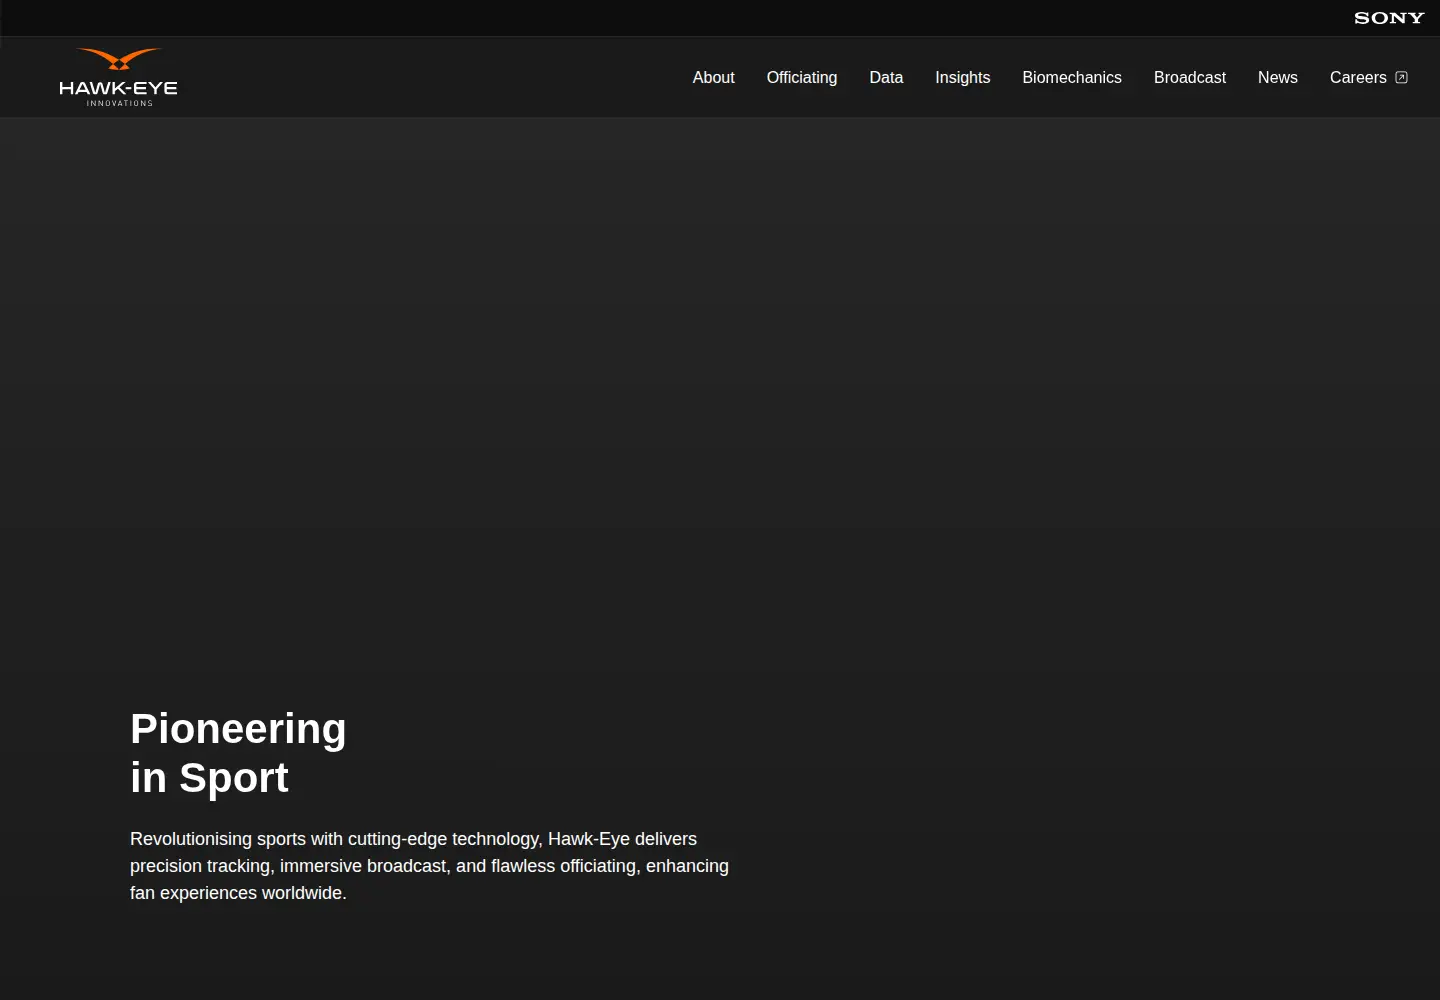1440x1000 pixels.
Task: Click the external link icon beside Careers
Action: point(1401,78)
